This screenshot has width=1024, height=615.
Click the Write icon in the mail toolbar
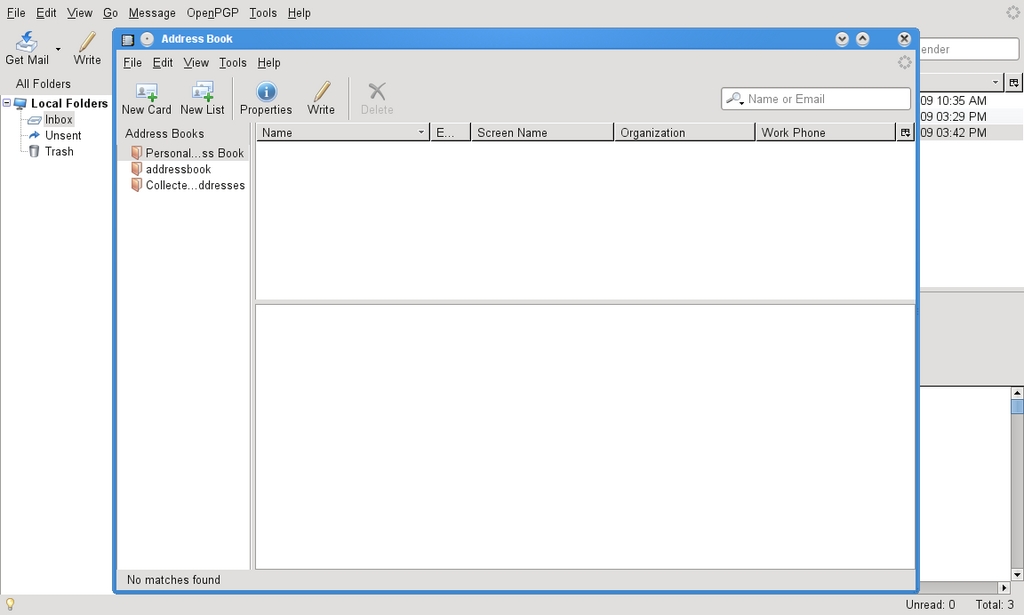(x=86, y=47)
